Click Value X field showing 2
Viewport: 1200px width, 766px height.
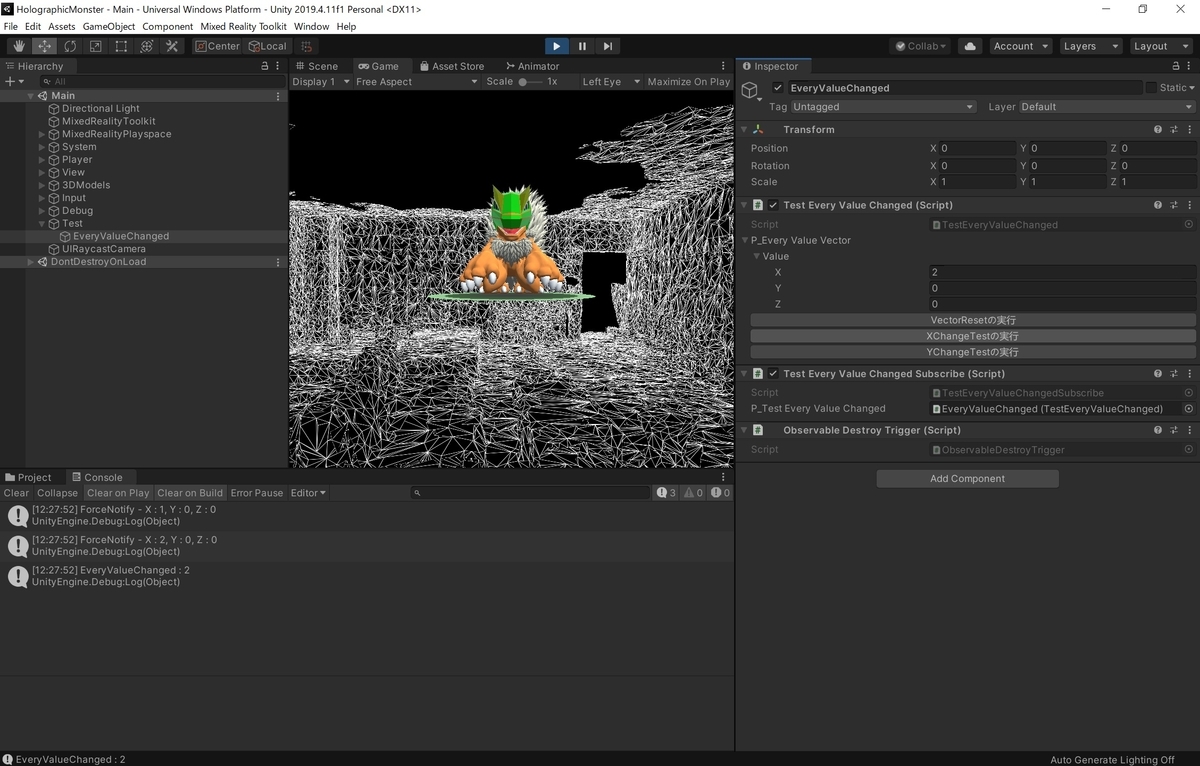1062,272
